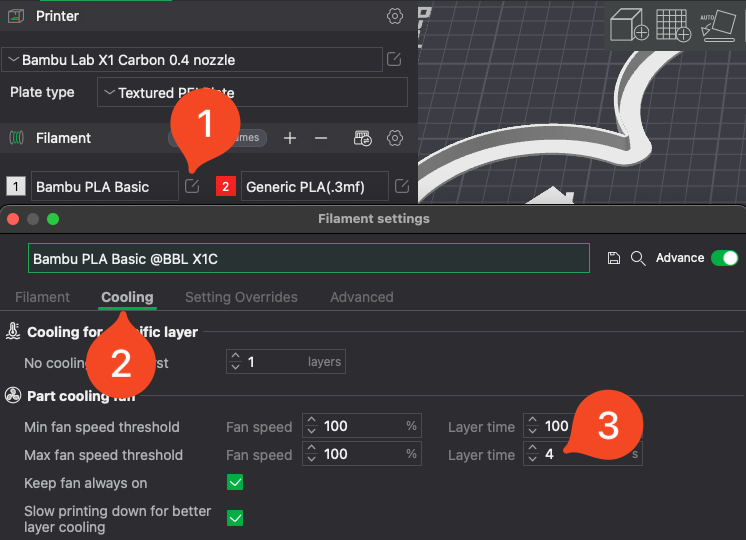This screenshot has width=746, height=540.
Task: Increase Max fan speed threshold percent
Action: [x=312, y=448]
